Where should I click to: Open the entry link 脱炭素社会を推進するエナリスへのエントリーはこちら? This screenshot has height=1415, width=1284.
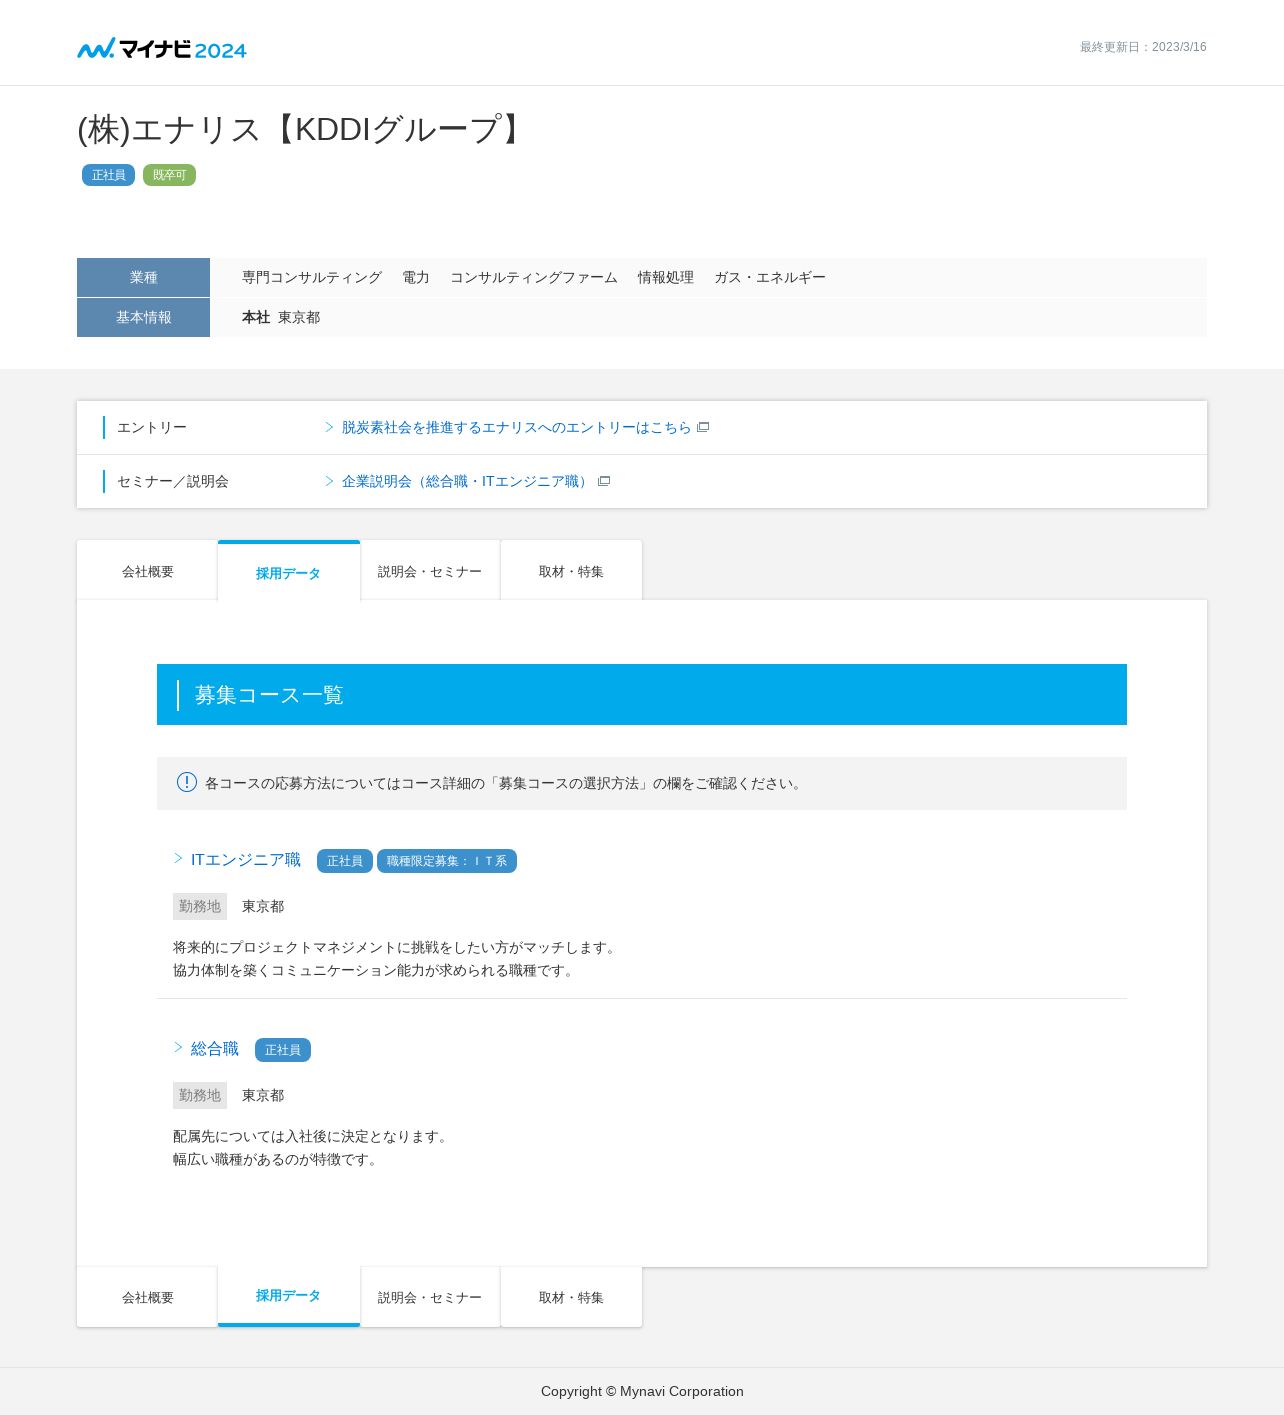(x=516, y=427)
